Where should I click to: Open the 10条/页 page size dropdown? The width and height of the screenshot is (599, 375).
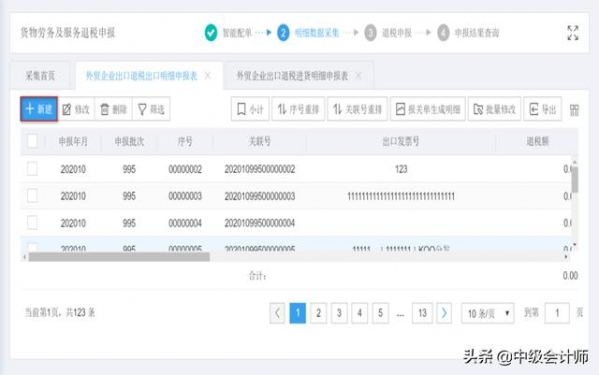pos(487,313)
